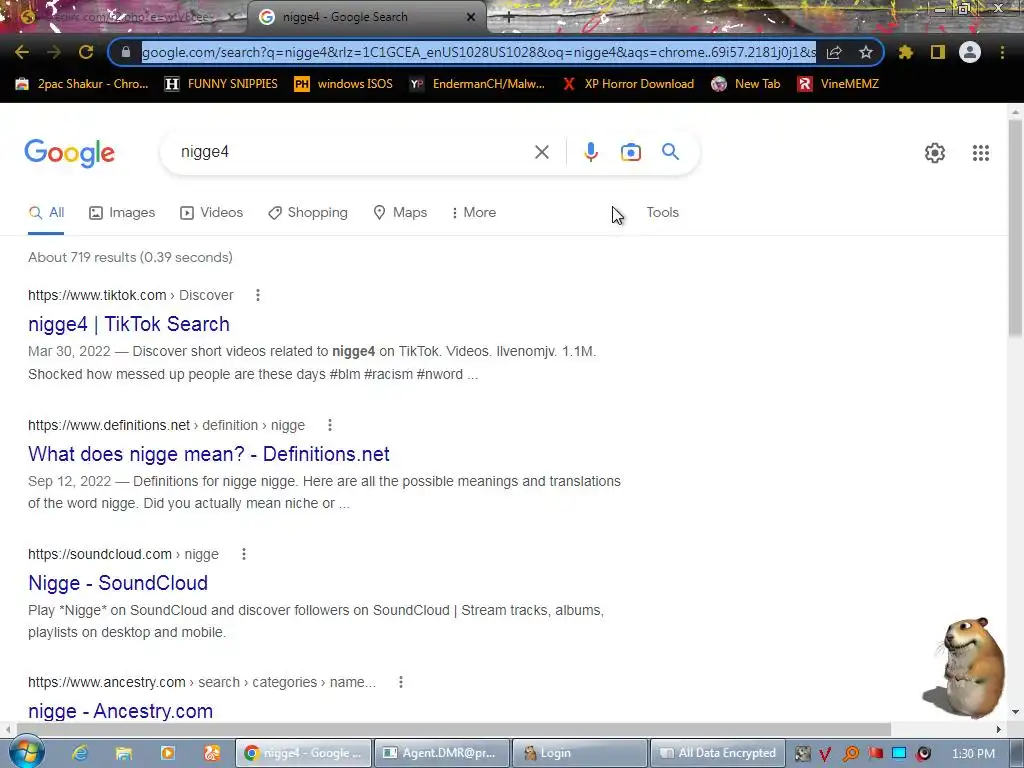Open the Windows Start button
1024x768 pixels.
pyautogui.click(x=27, y=752)
